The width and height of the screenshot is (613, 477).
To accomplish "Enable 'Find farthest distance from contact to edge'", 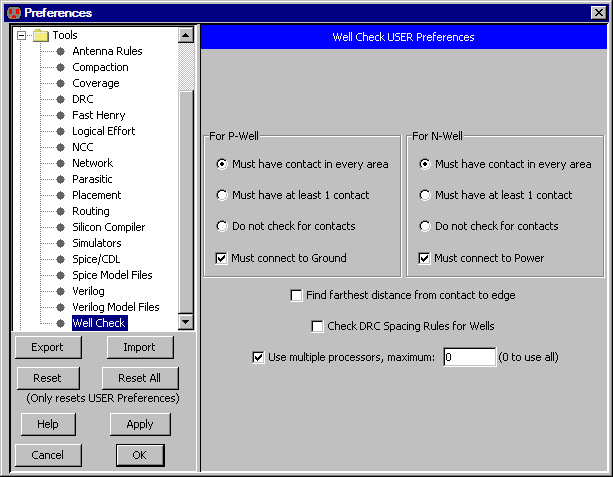I will tap(296, 295).
